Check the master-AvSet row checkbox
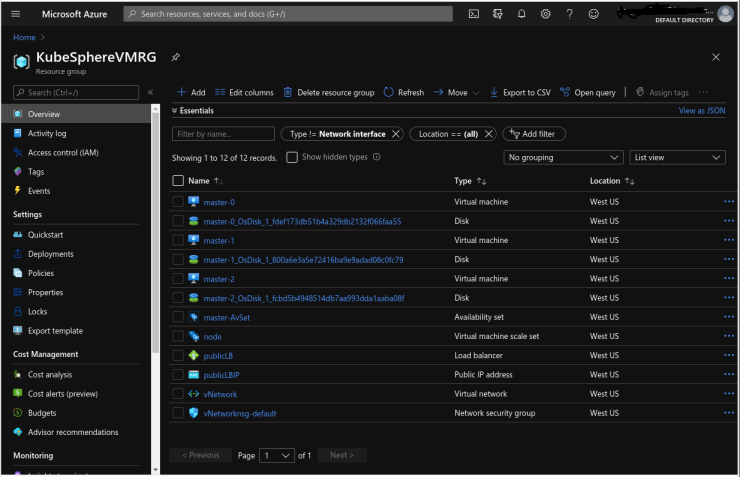This screenshot has width=740, height=477. click(x=178, y=317)
